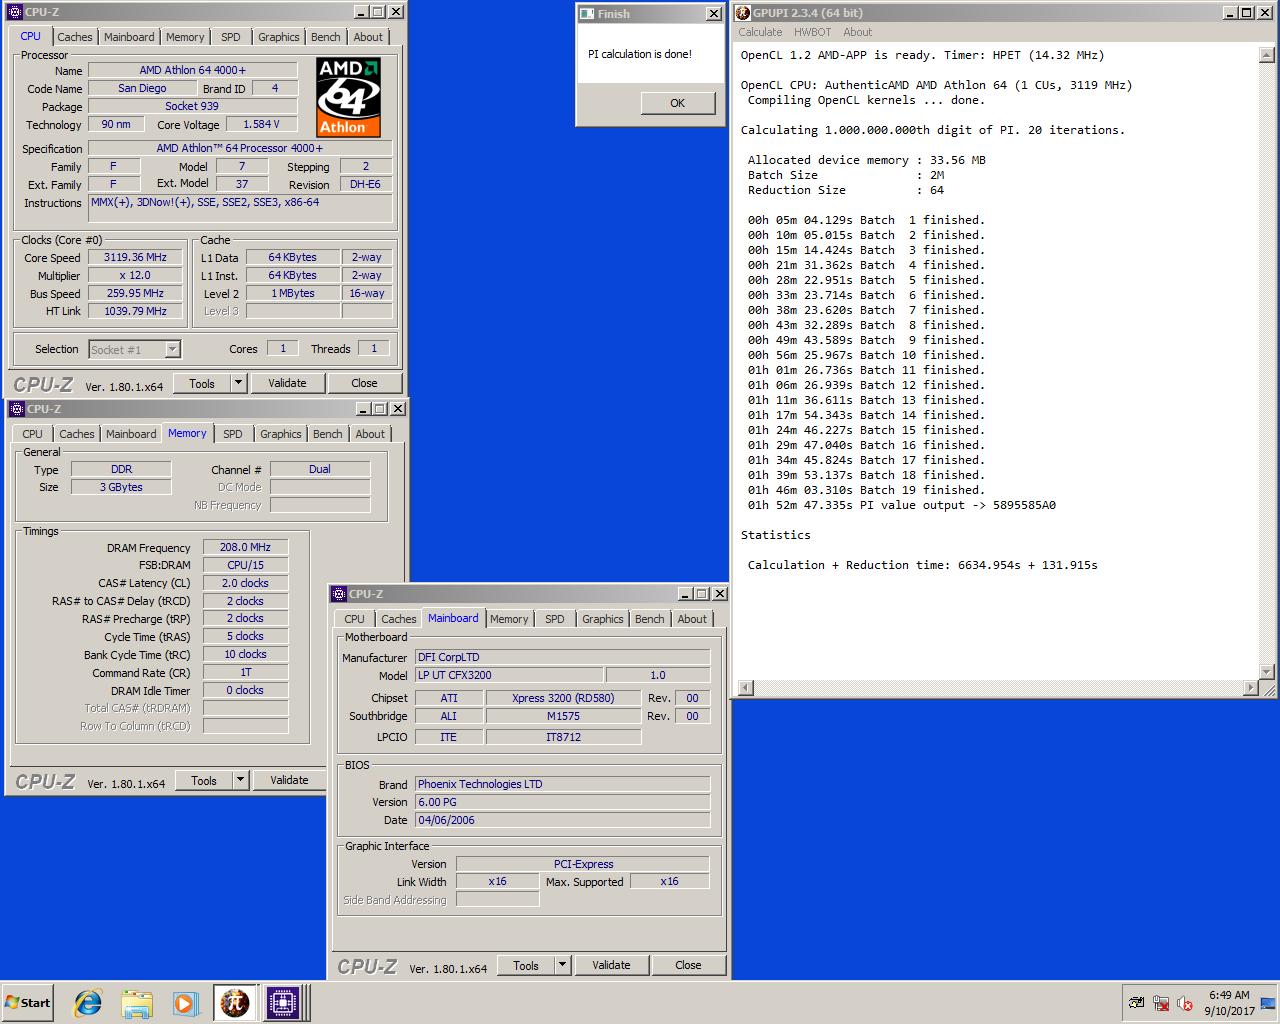Click Validate in Mainboard CPU-Z window

click(611, 965)
